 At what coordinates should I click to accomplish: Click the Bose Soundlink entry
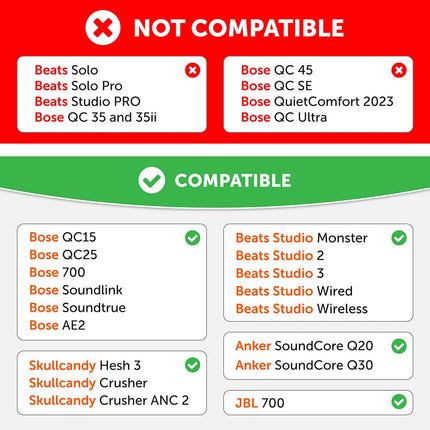tap(76, 290)
